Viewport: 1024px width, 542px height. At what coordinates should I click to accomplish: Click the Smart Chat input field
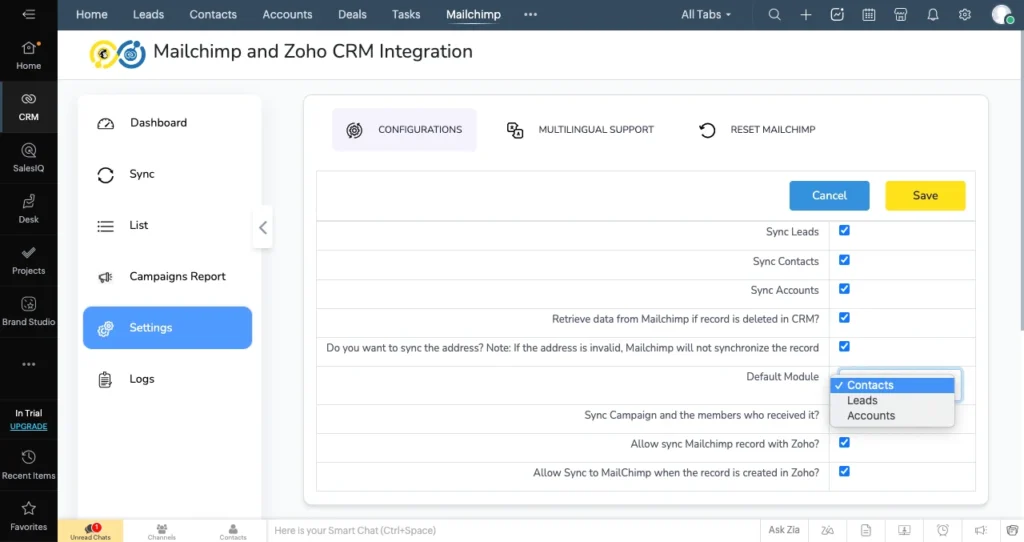point(513,530)
